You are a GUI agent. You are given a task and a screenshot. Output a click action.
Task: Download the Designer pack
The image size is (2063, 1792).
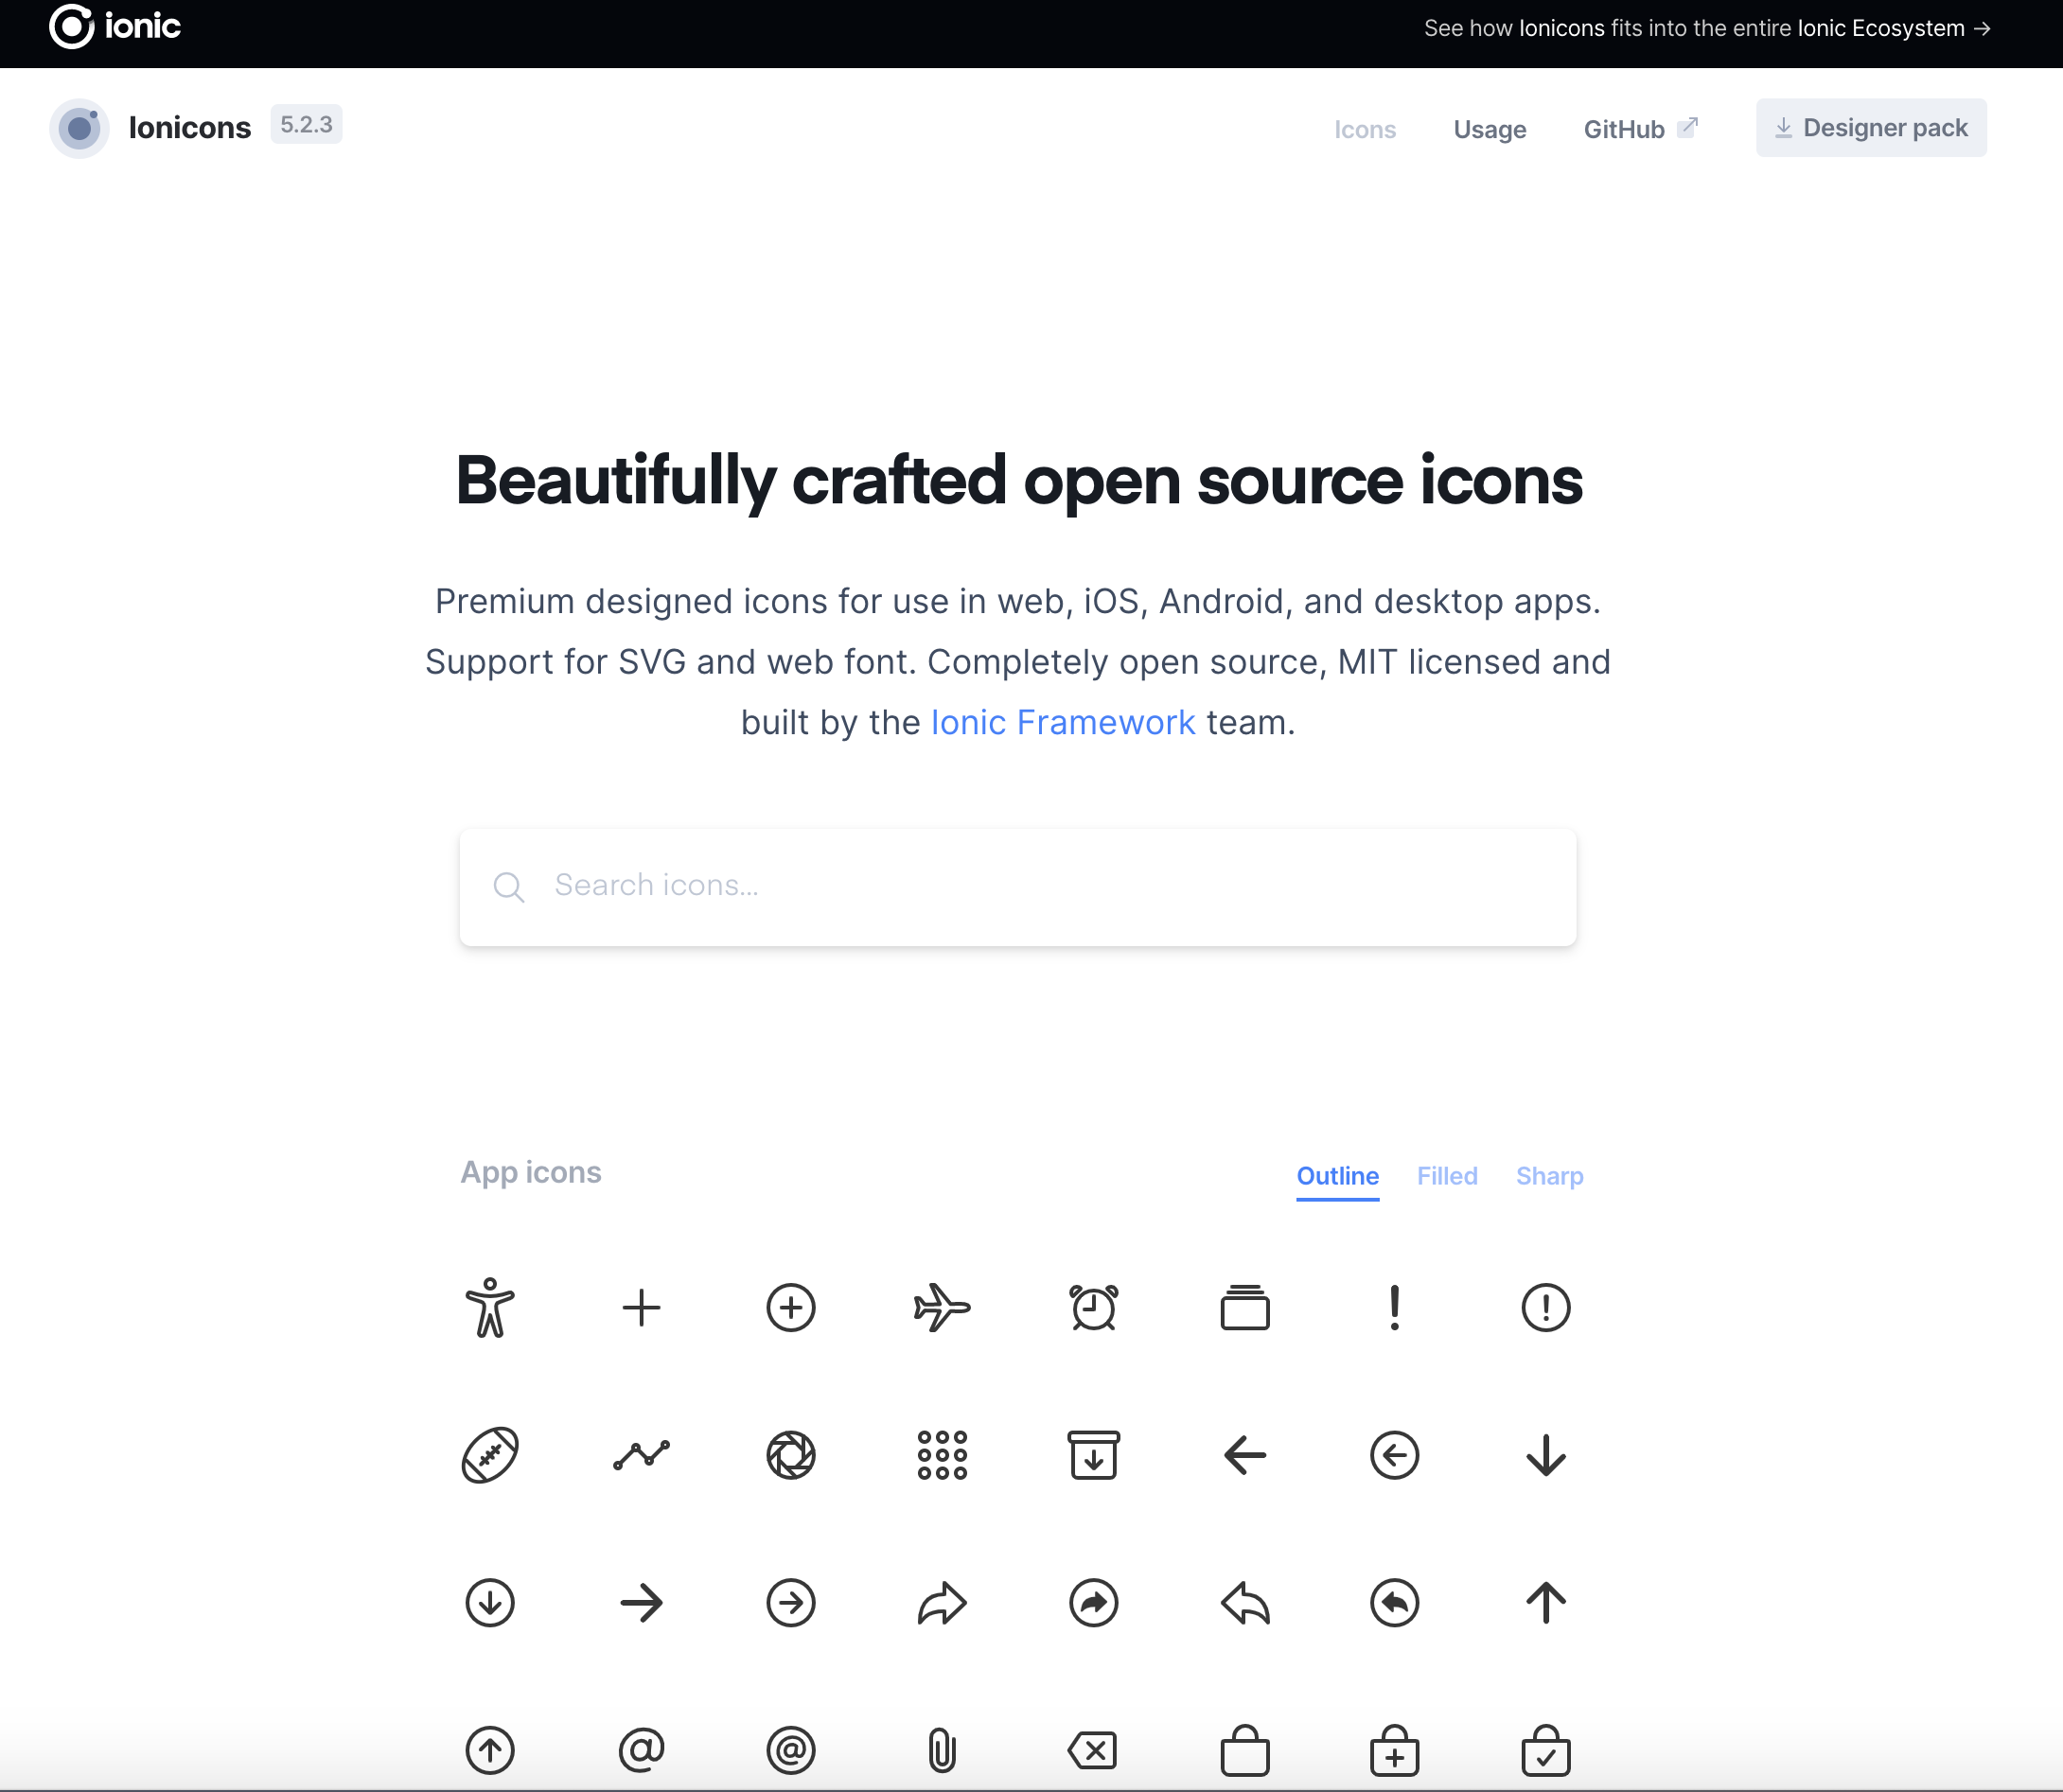pos(1871,127)
